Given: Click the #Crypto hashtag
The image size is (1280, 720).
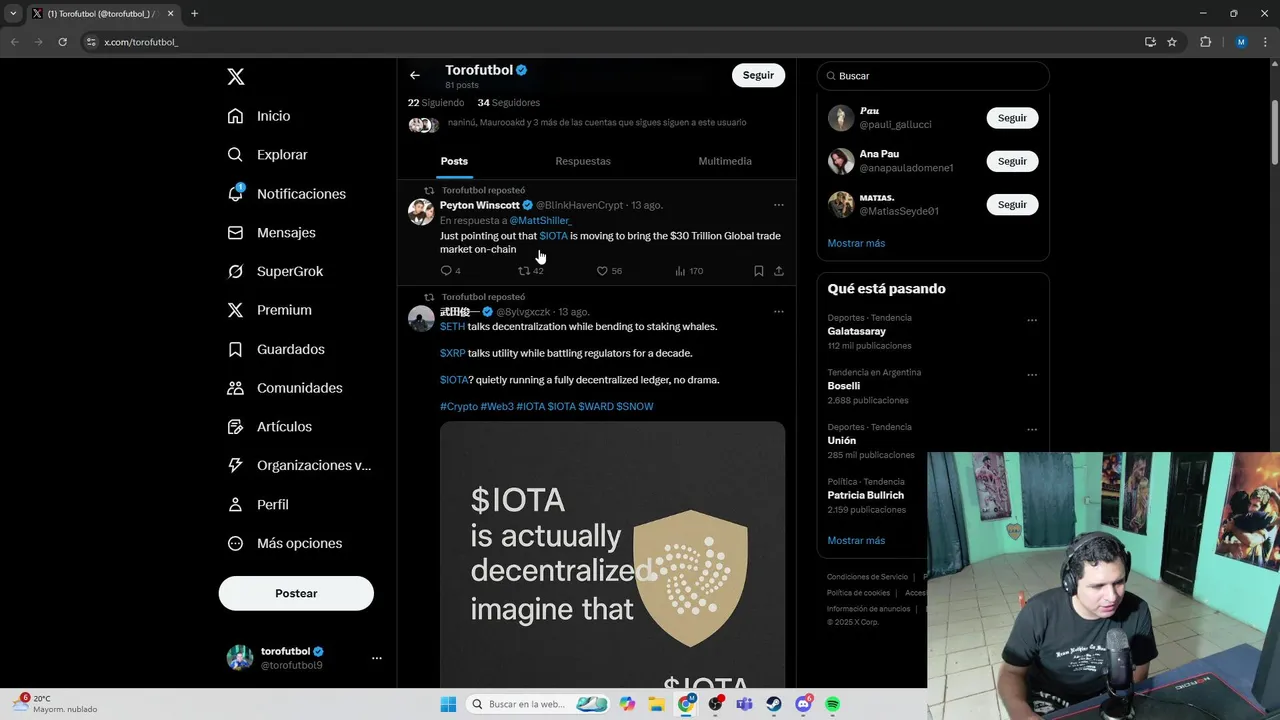Looking at the screenshot, I should click(x=459, y=407).
